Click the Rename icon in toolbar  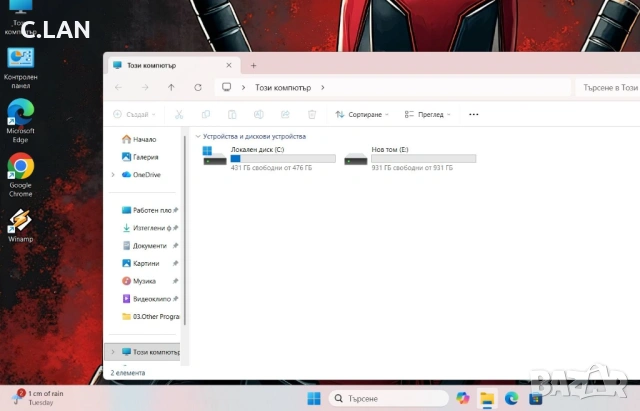258,115
